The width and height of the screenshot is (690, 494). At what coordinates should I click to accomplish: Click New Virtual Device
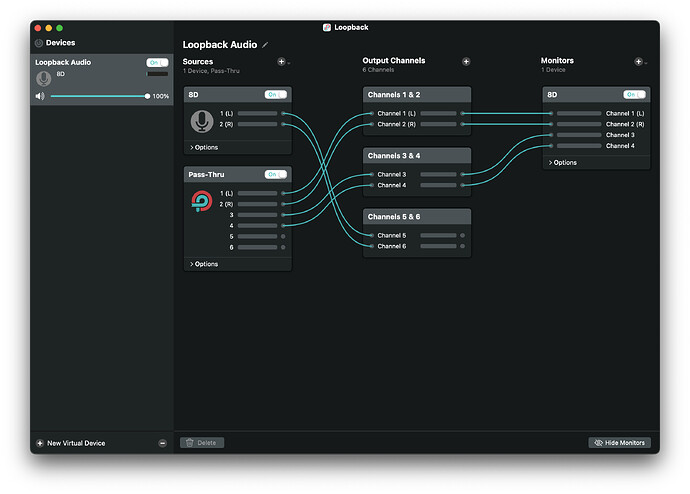coord(76,443)
